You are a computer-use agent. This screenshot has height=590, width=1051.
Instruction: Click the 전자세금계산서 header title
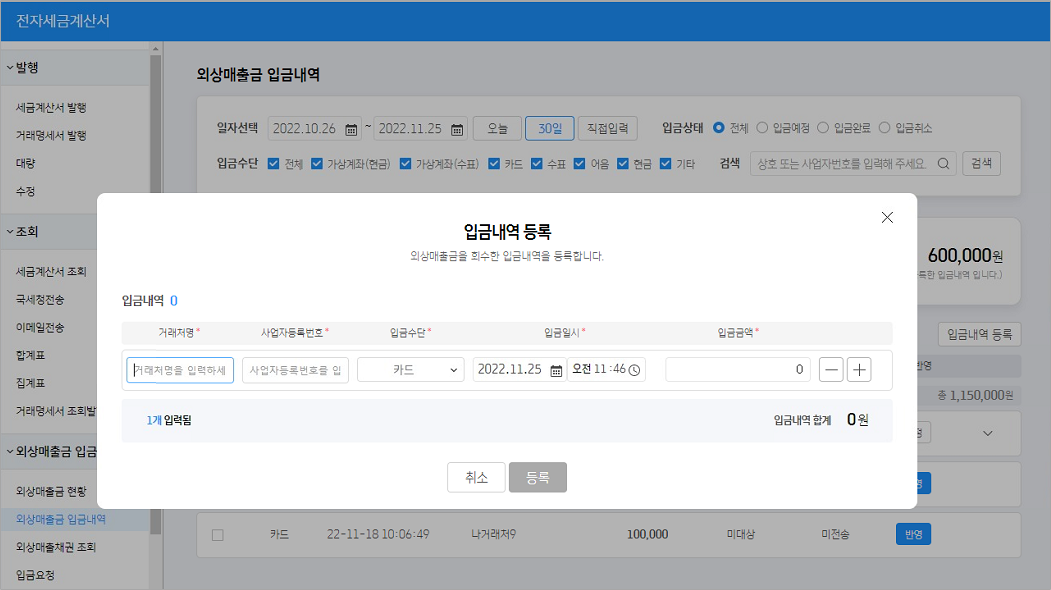[62, 21]
